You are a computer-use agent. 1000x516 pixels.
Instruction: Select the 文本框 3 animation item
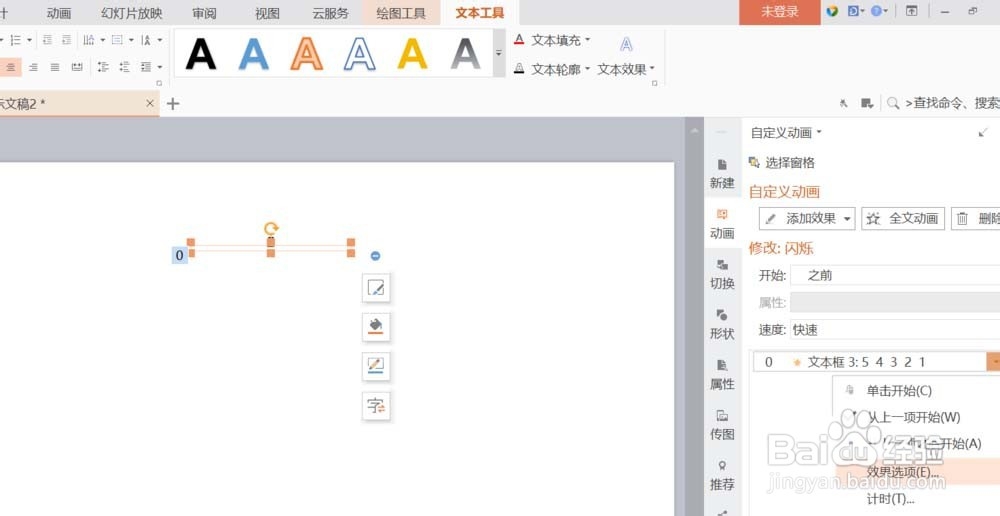tap(870, 362)
